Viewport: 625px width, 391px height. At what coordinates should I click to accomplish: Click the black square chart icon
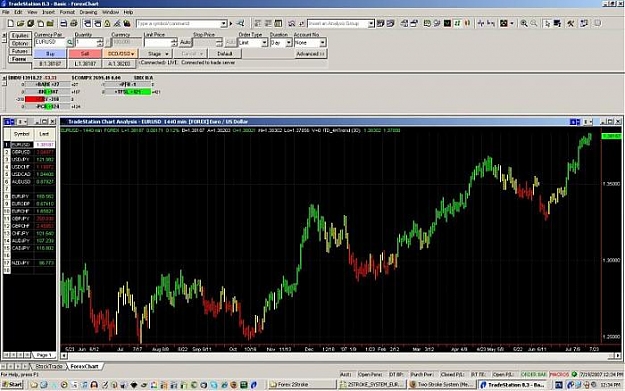click(447, 24)
